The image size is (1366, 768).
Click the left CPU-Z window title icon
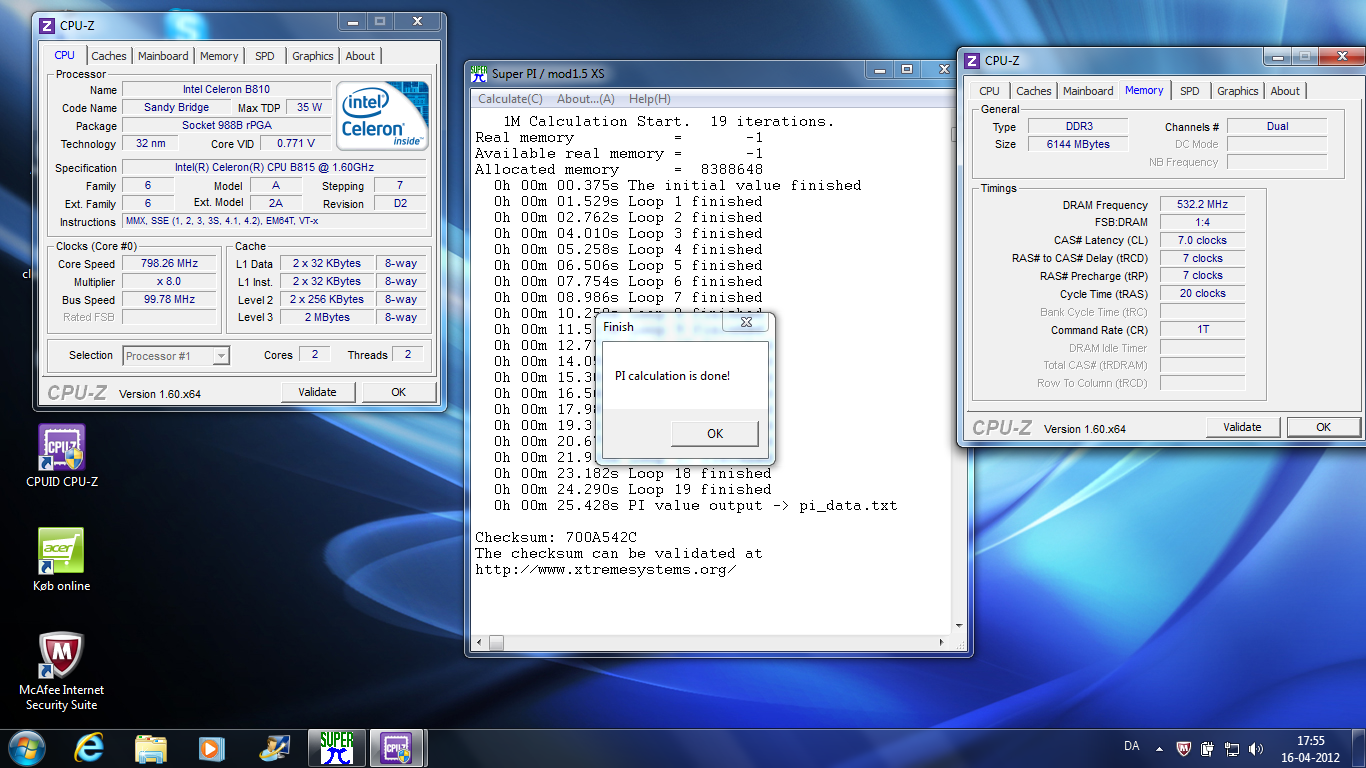coord(47,25)
